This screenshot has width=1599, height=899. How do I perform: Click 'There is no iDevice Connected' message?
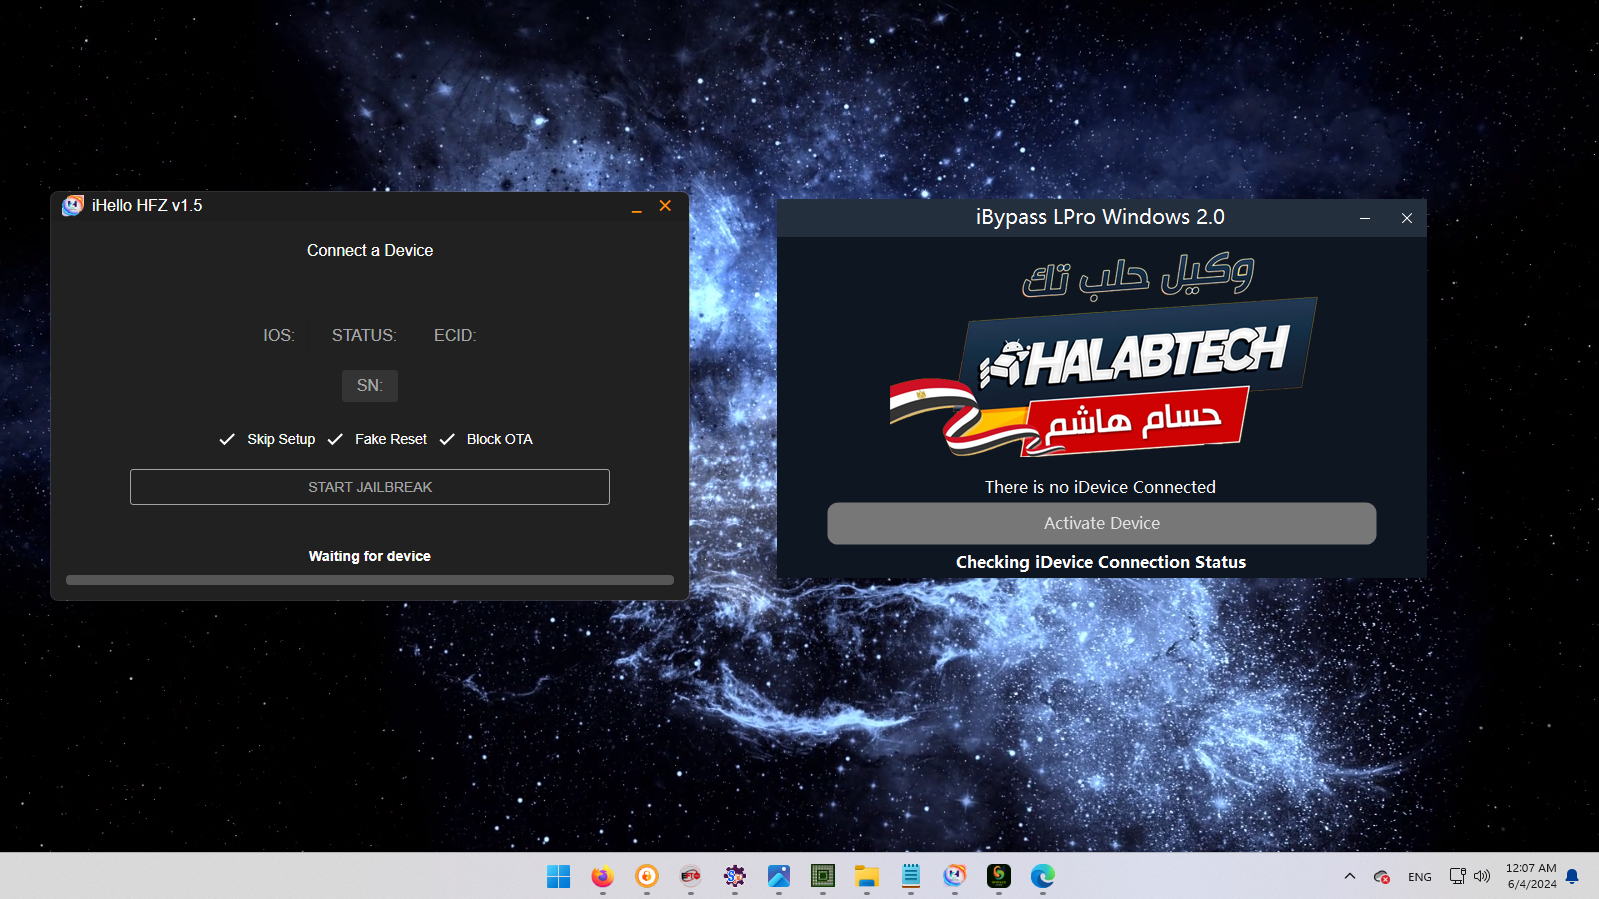1100,487
